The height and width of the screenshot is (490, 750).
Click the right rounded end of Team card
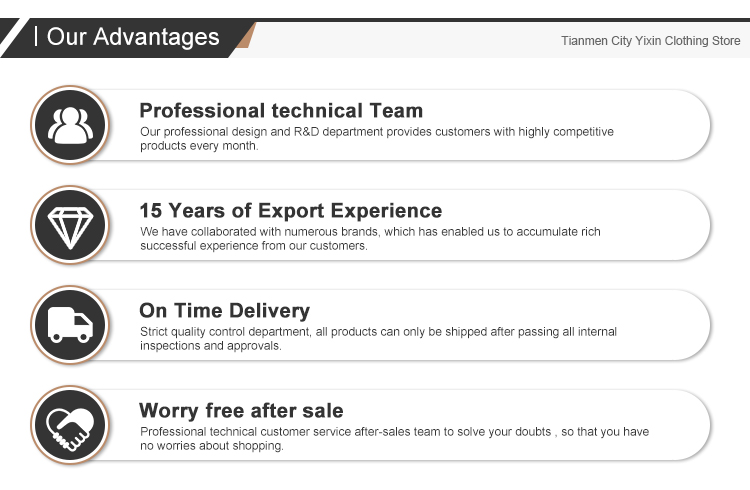pos(694,125)
